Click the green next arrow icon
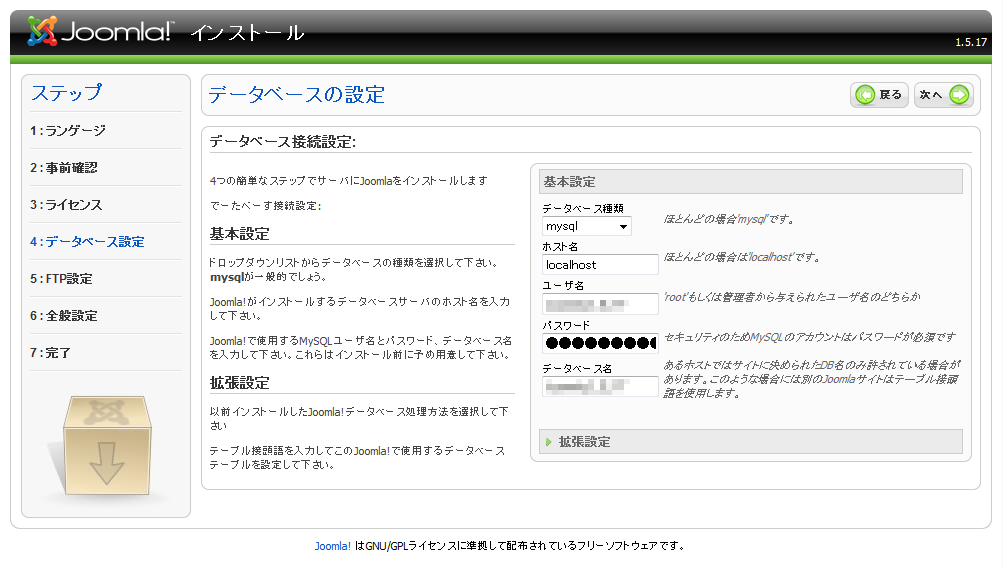Viewport: 1003px width, 568px height. click(x=959, y=95)
